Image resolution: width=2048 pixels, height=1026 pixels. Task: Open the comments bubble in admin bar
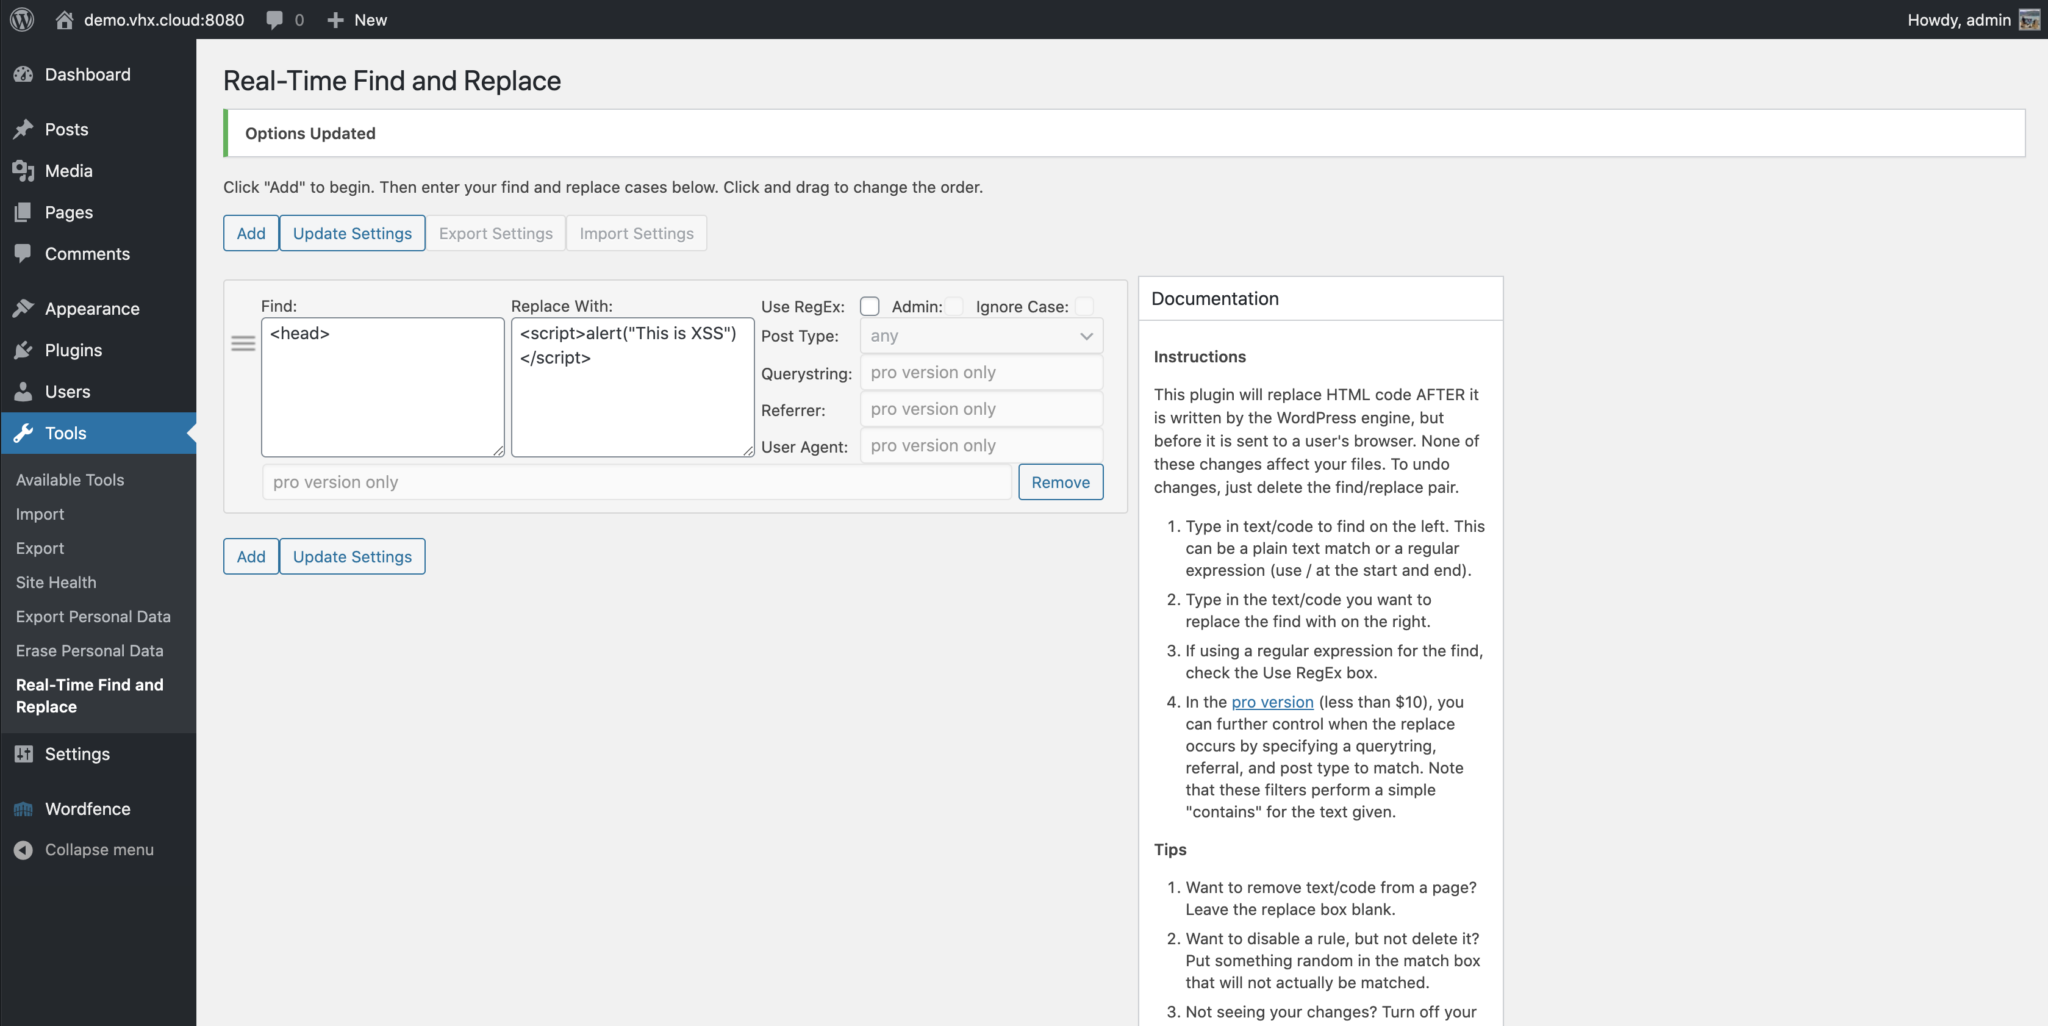(x=274, y=20)
